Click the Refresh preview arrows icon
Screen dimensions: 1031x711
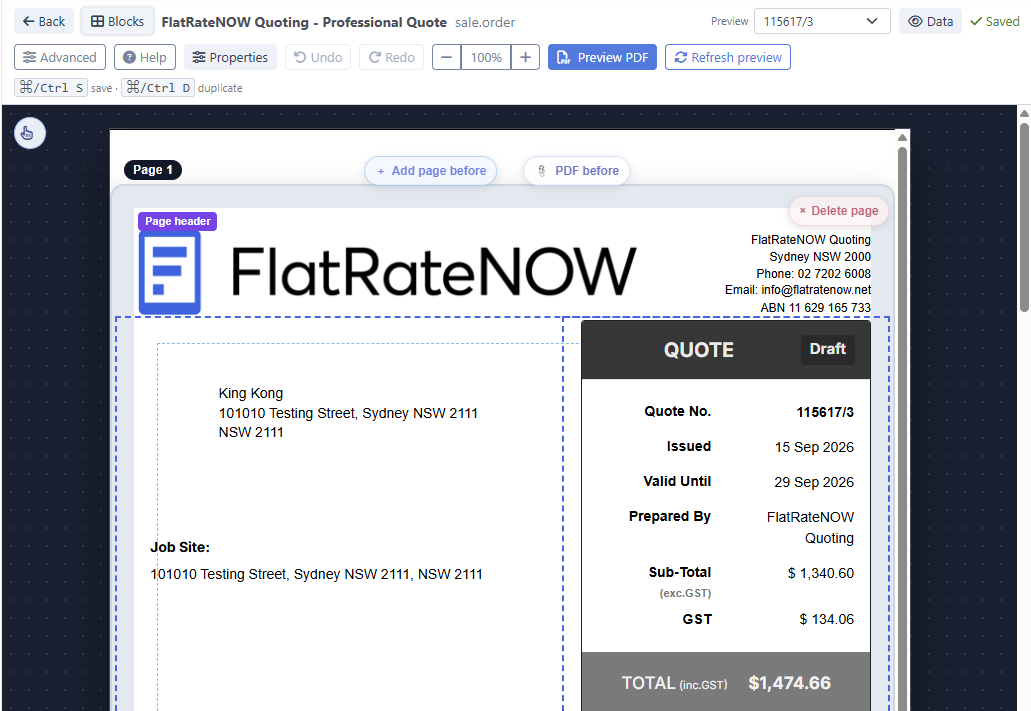tap(681, 58)
